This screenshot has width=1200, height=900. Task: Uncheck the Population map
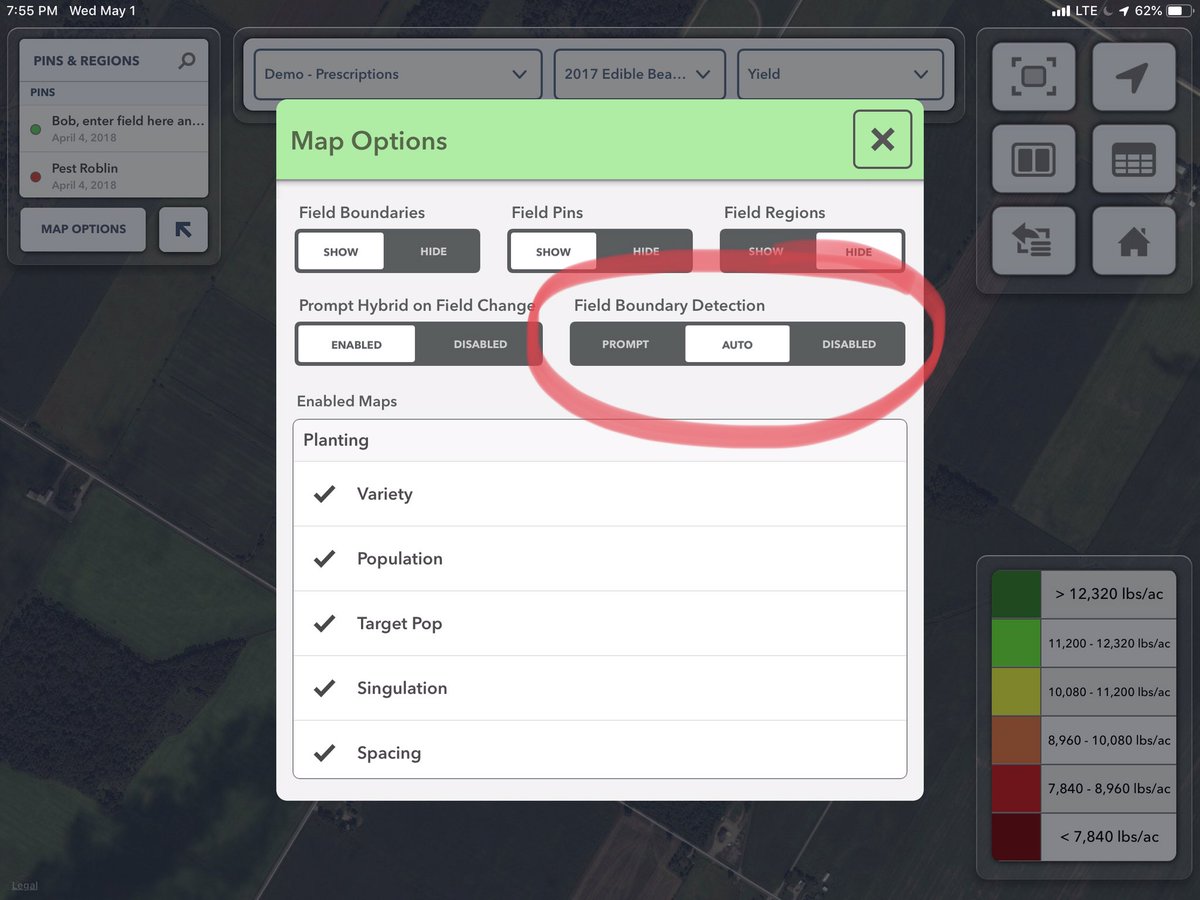click(324, 559)
